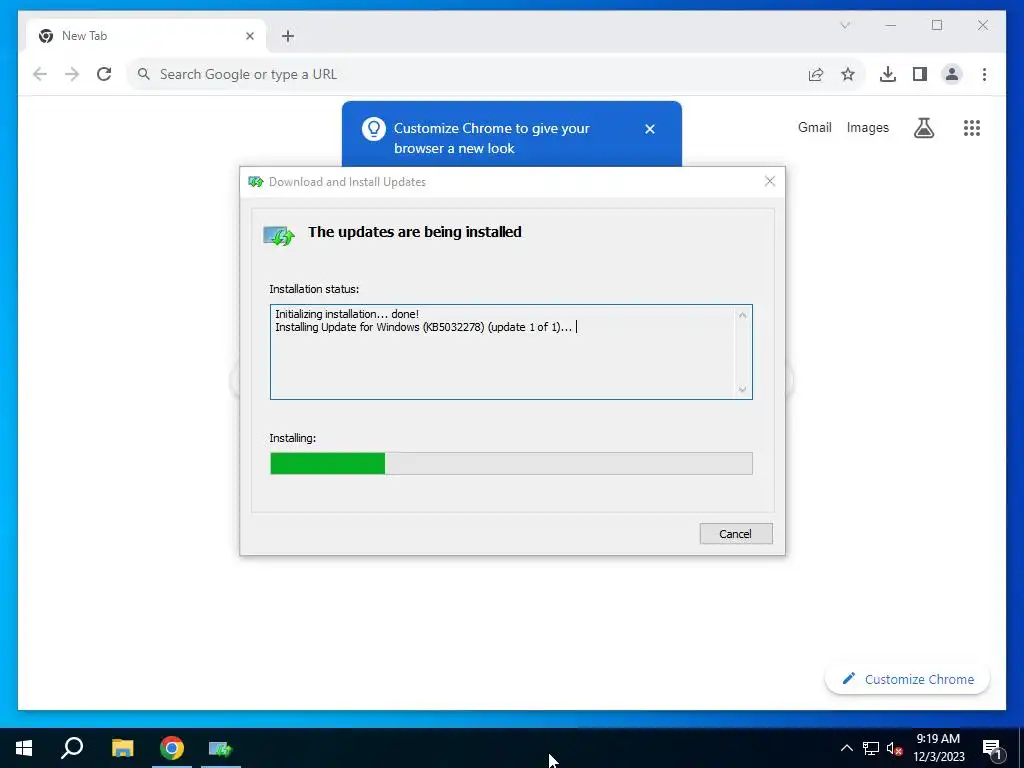Open tab search chevron in title bar
Image resolution: width=1024 pixels, height=768 pixels.
(x=845, y=25)
